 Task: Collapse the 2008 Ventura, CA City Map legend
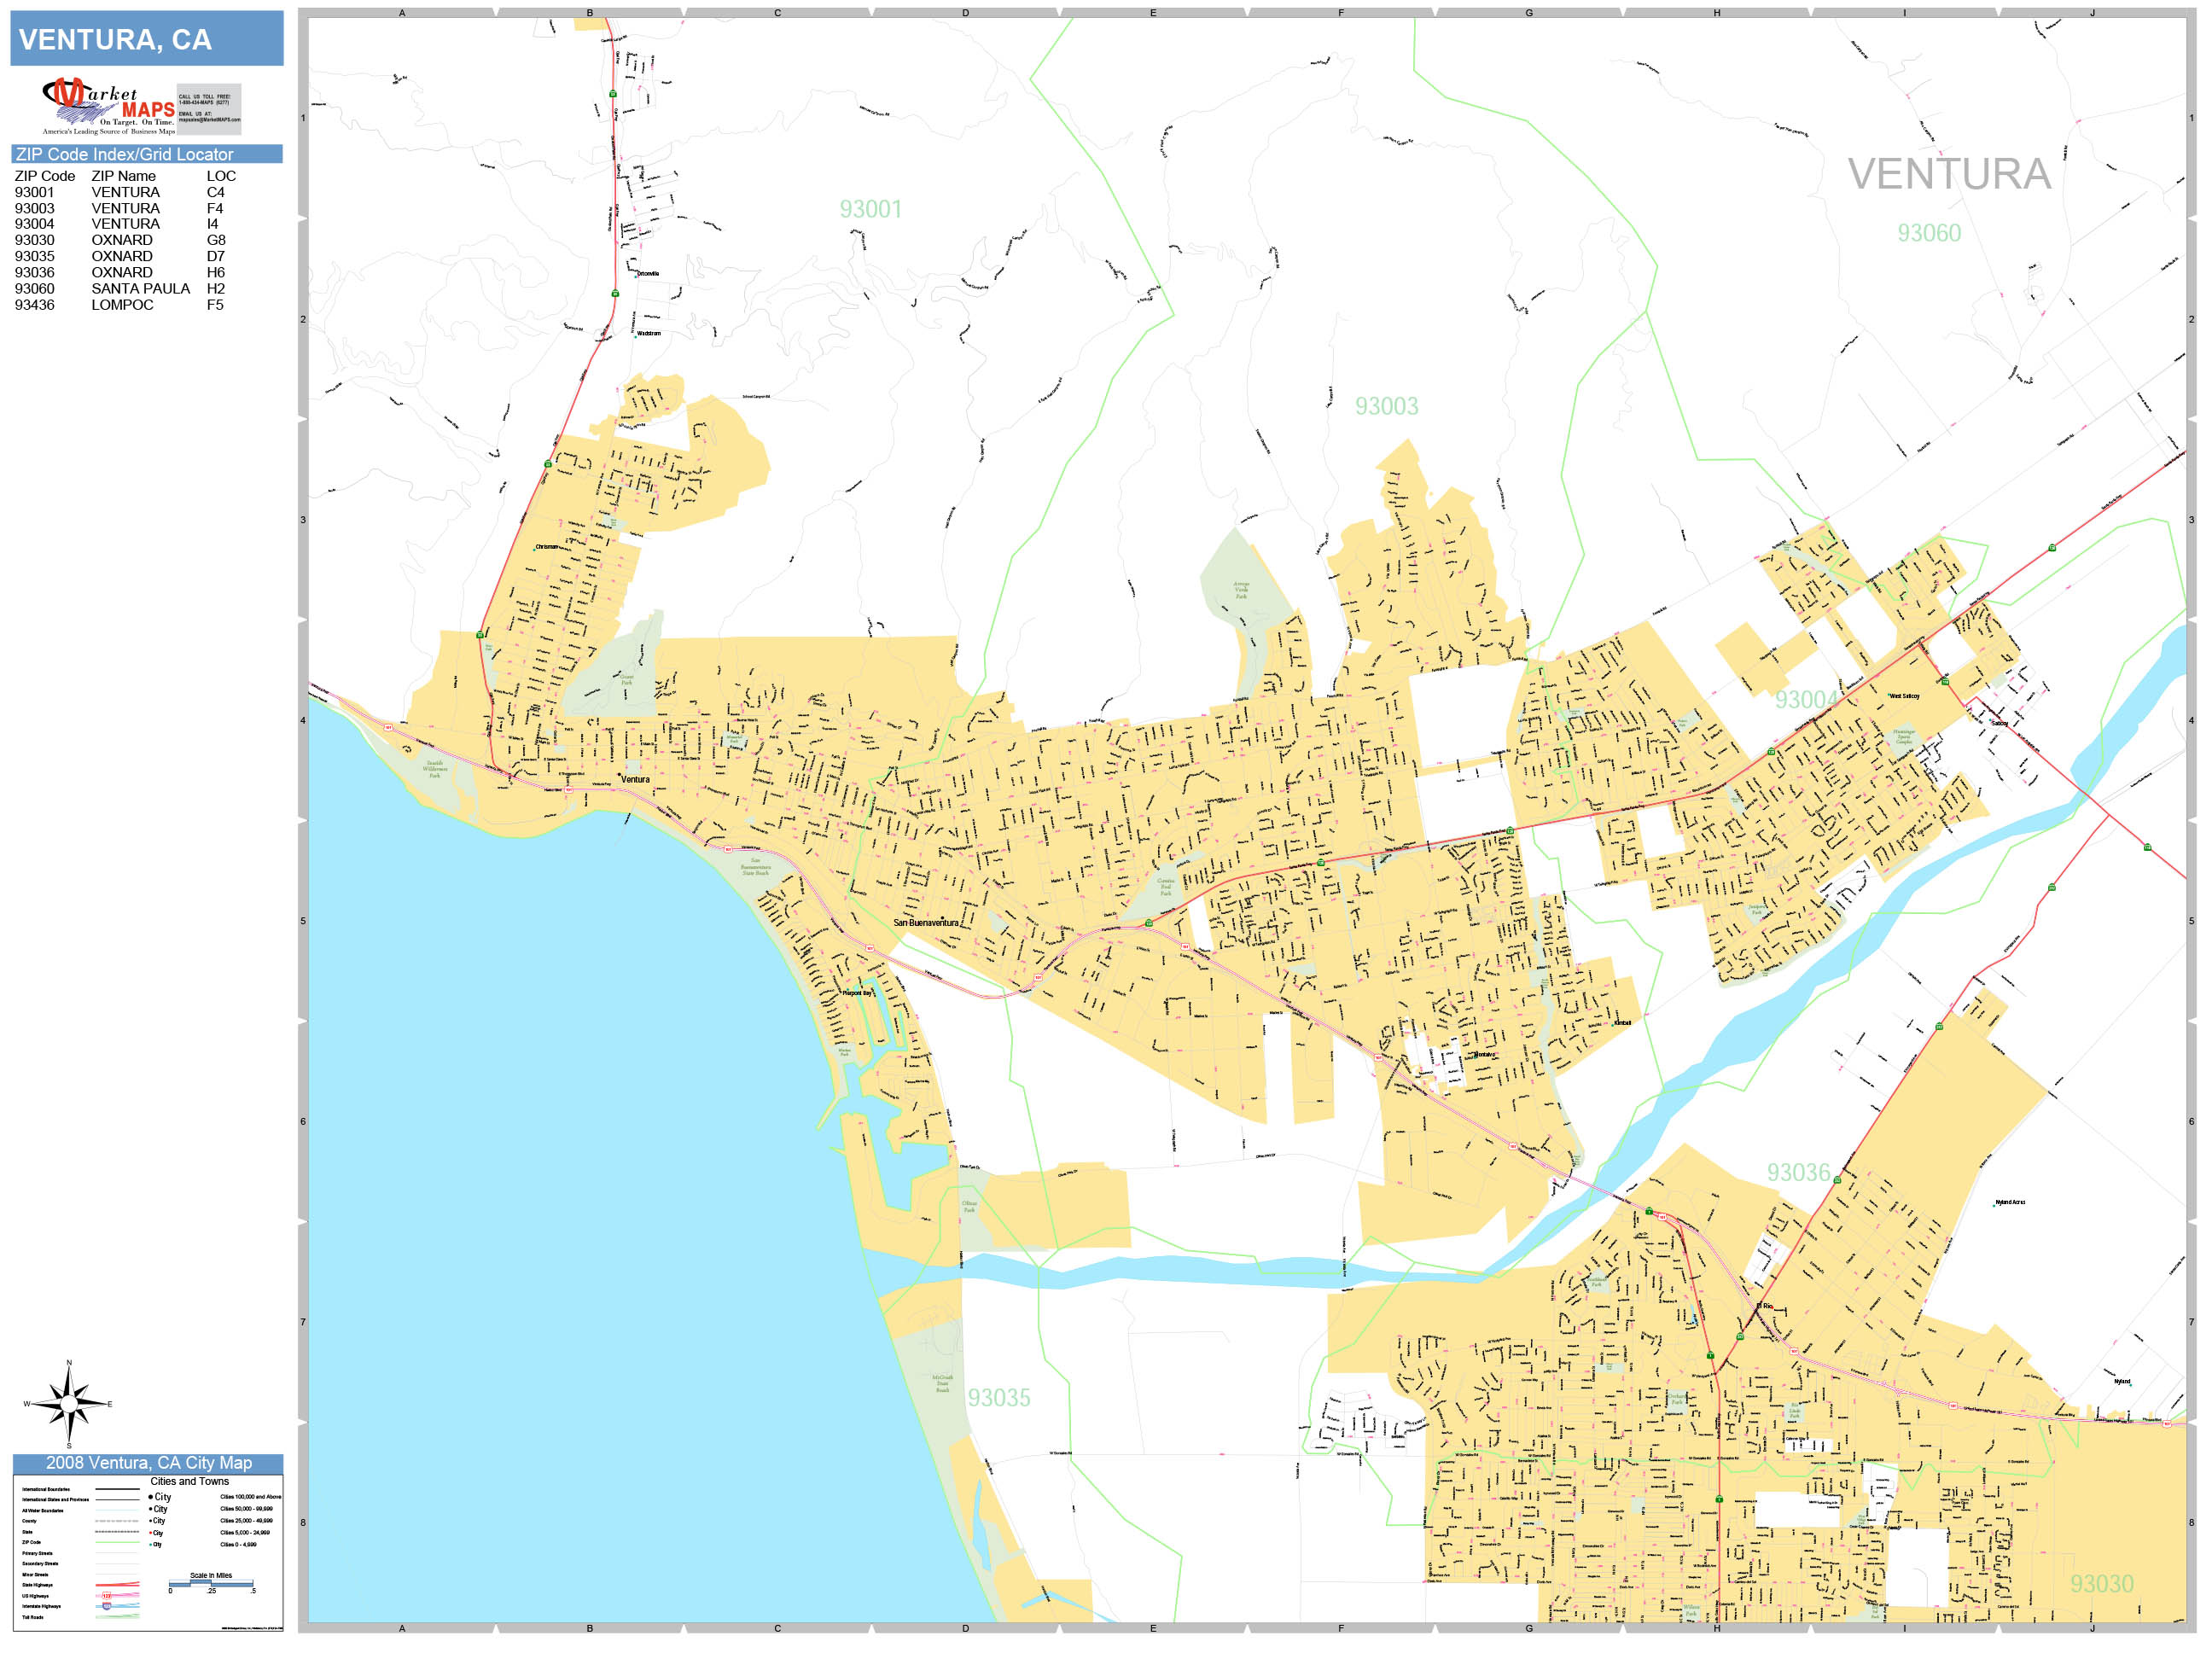point(150,1465)
